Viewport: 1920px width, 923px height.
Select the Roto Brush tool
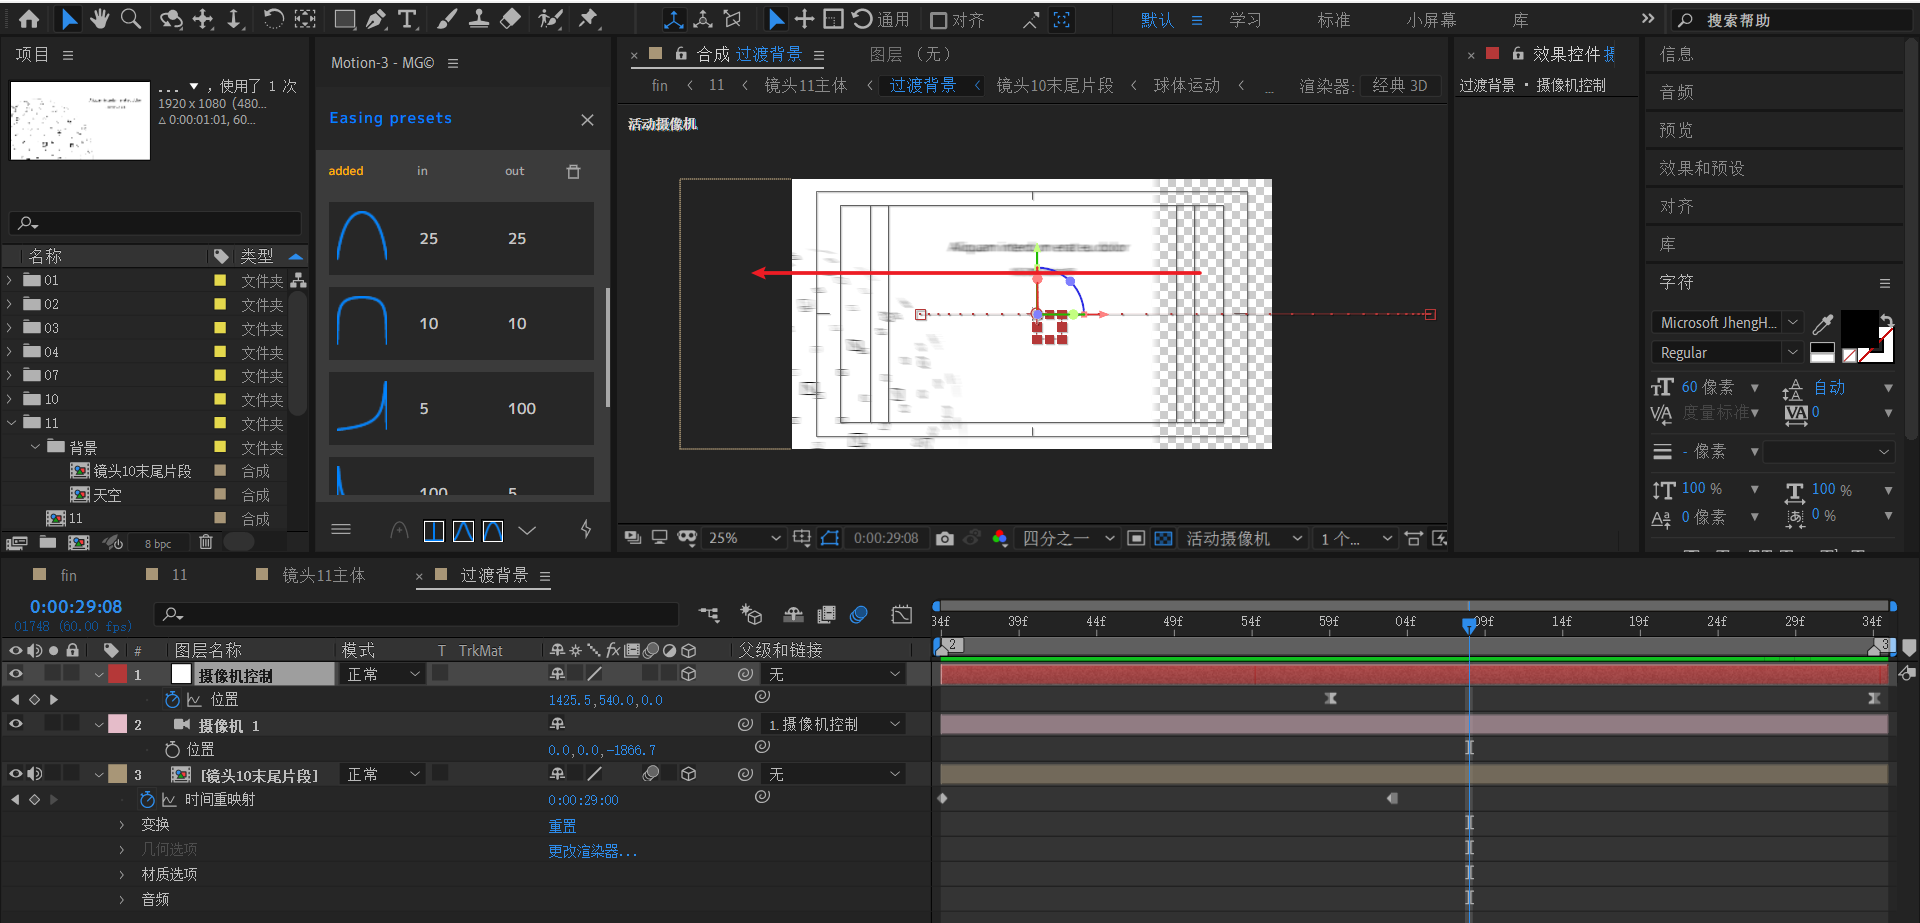(550, 19)
